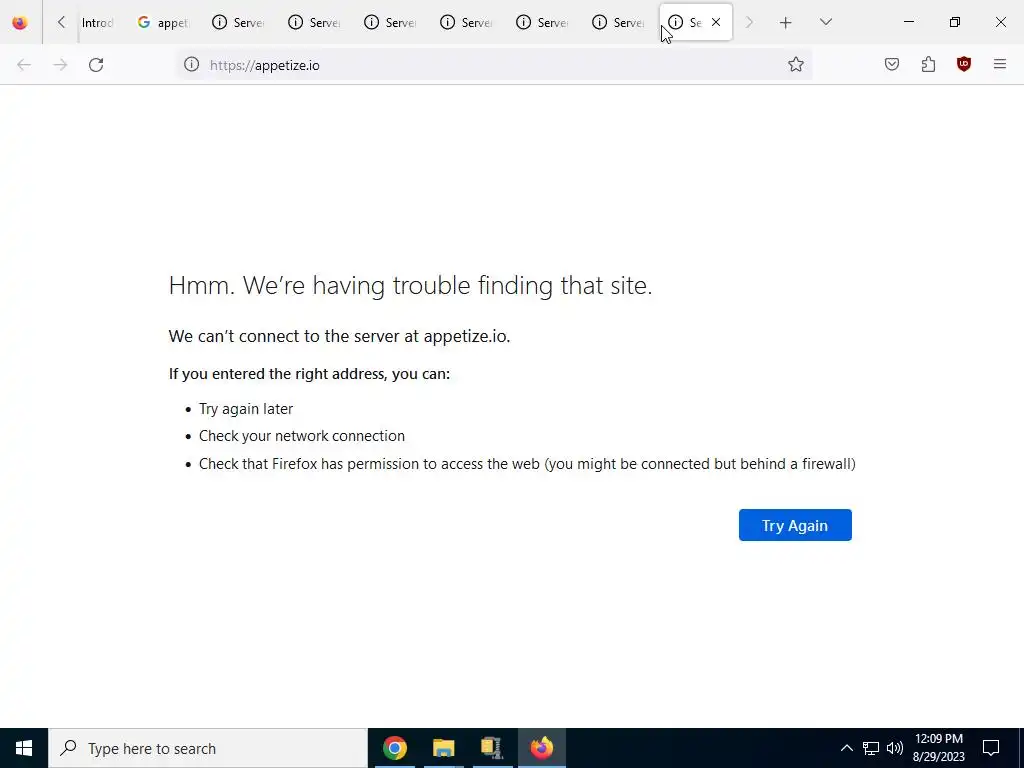
Task: Close the active Se tab
Action: 716,22
